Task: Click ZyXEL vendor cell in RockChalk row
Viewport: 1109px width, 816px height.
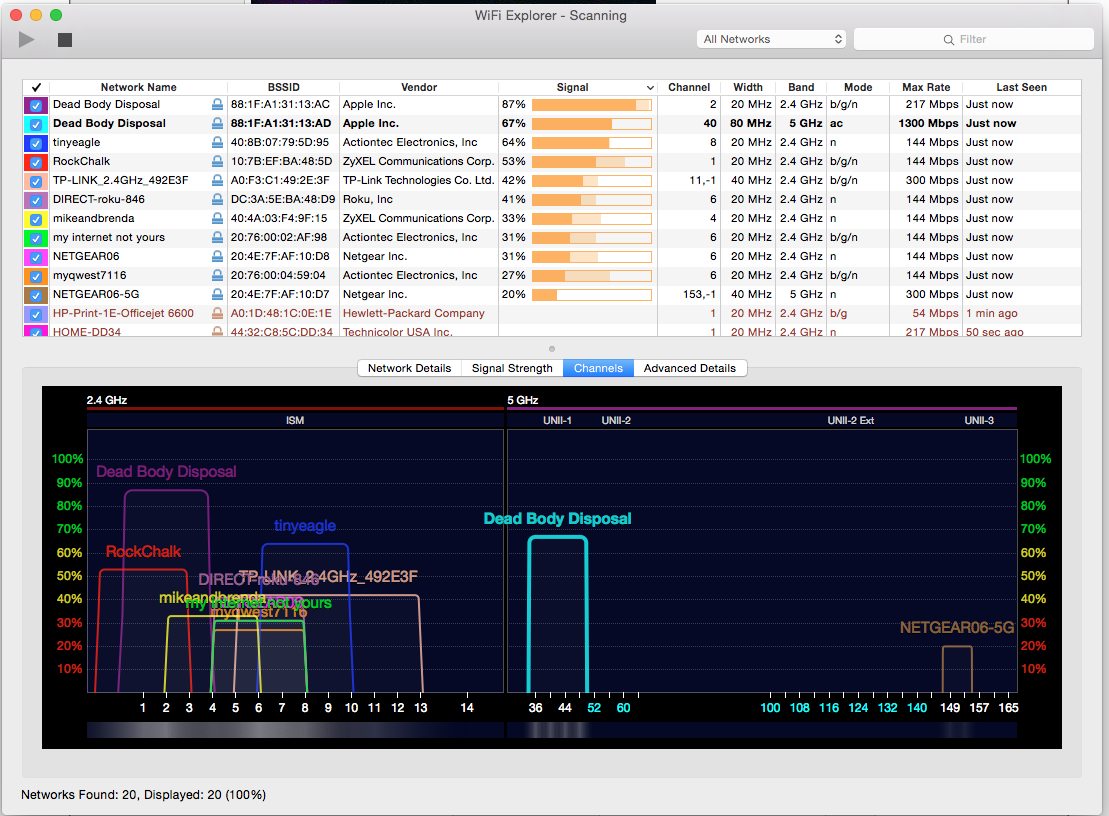Action: 419,161
